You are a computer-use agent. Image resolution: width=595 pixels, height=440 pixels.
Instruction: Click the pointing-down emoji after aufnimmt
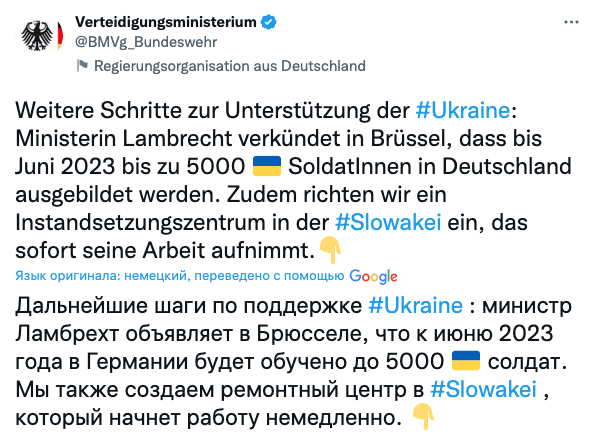(x=330, y=250)
